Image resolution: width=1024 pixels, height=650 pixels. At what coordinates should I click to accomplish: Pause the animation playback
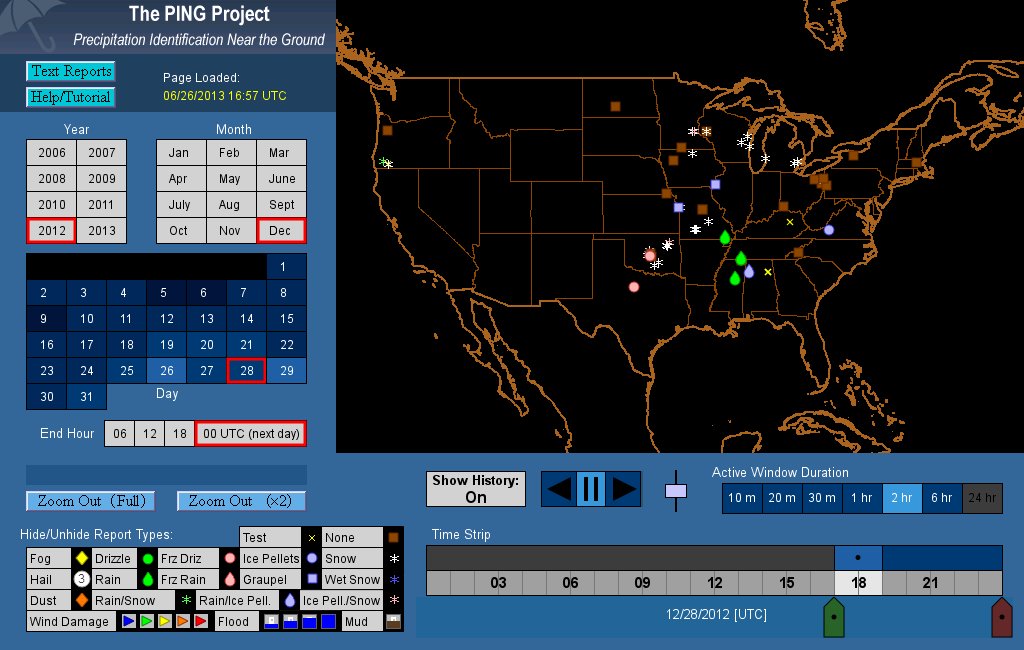click(x=590, y=489)
